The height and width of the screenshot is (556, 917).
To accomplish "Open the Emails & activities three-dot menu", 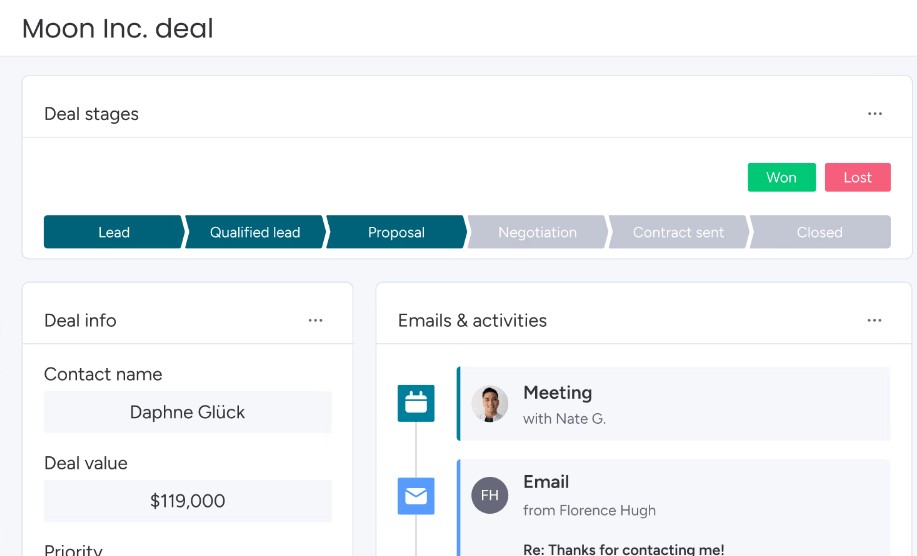I will pos(875,320).
